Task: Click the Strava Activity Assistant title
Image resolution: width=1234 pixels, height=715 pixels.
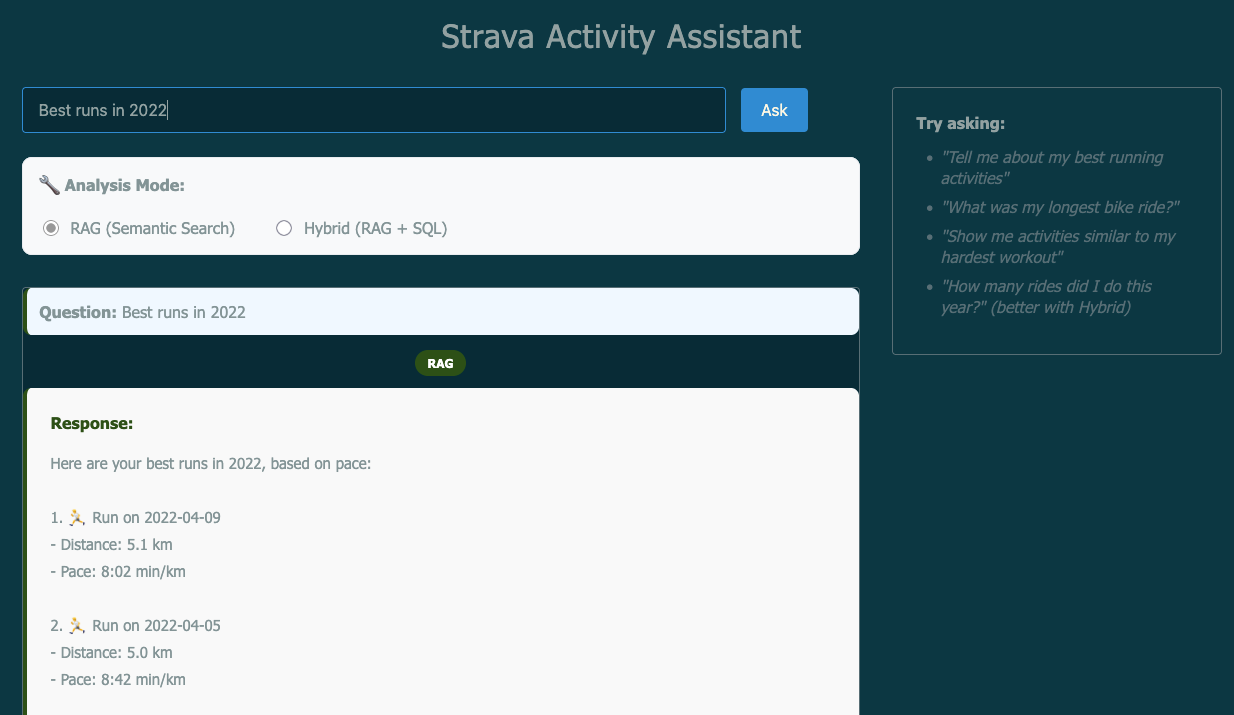Action: pos(621,37)
